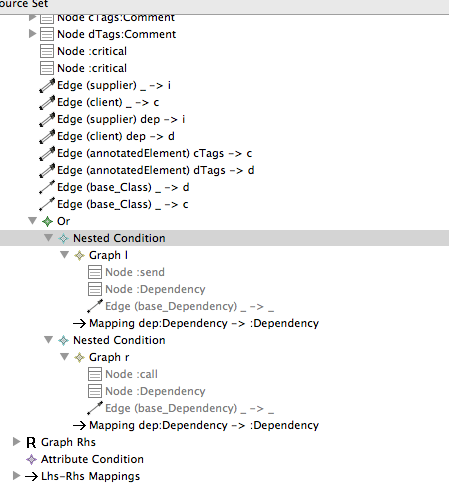Select Edge (base_Class) _ -> d
This screenshot has width=449, height=483.
[123, 187]
